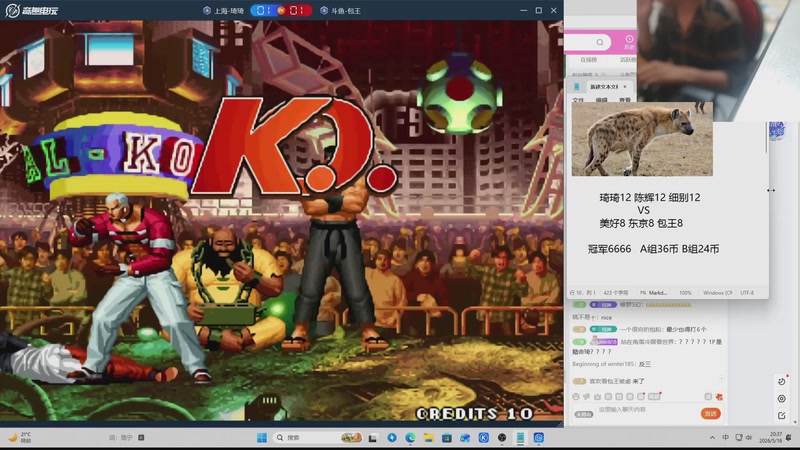800x450 pixels.
Task: Click the Windows (CRLF) line ending status
Action: (x=717, y=293)
